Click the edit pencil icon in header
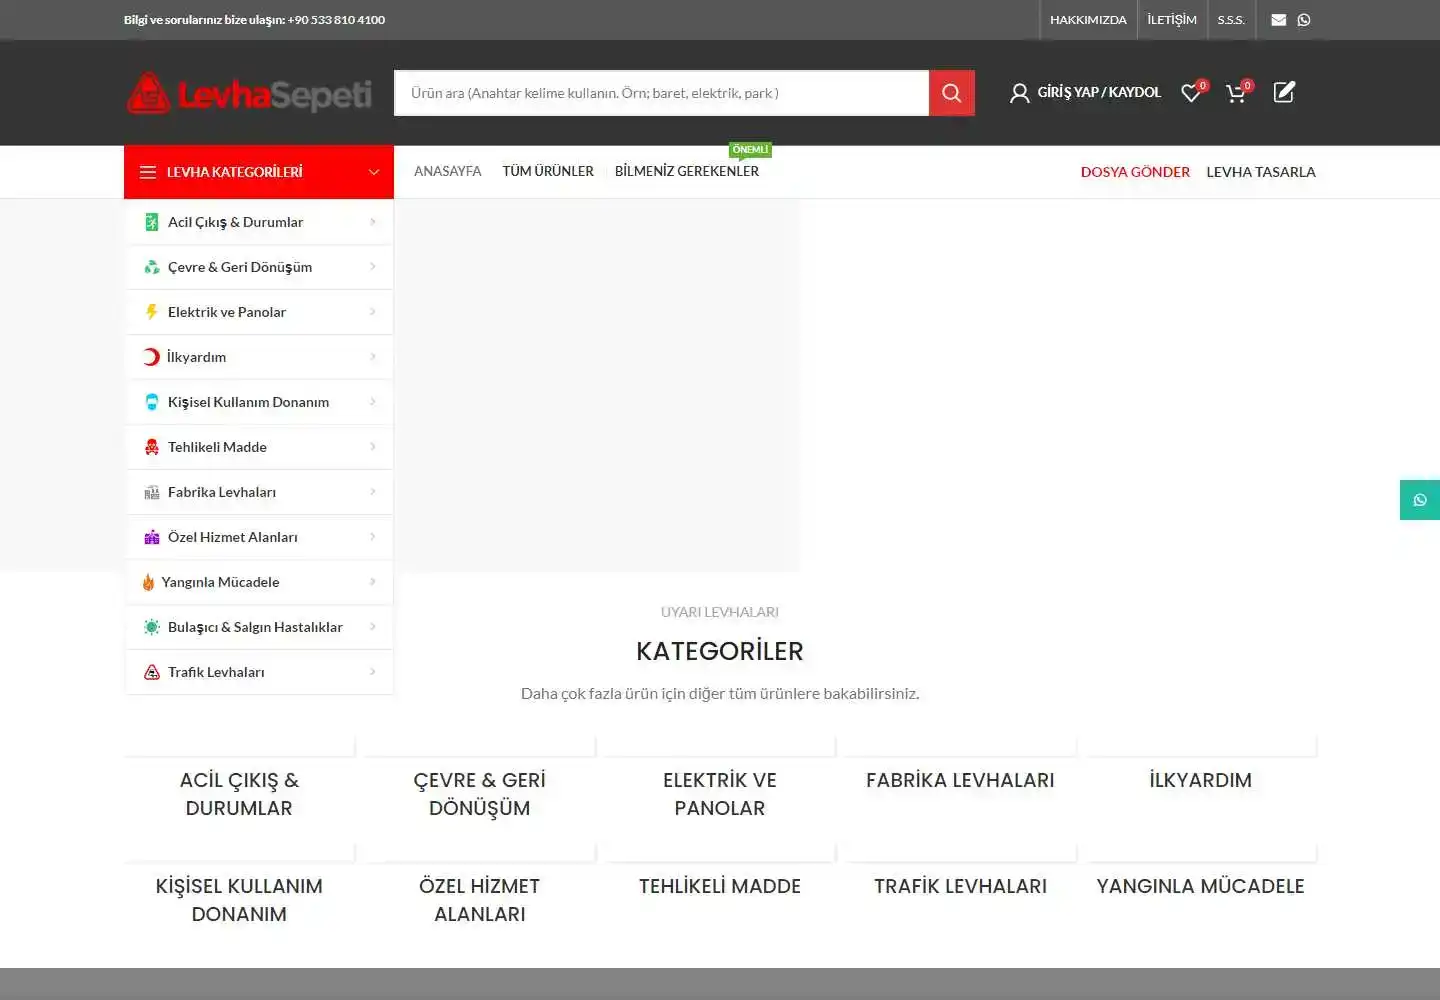This screenshot has width=1440, height=1000. pyautogui.click(x=1284, y=92)
